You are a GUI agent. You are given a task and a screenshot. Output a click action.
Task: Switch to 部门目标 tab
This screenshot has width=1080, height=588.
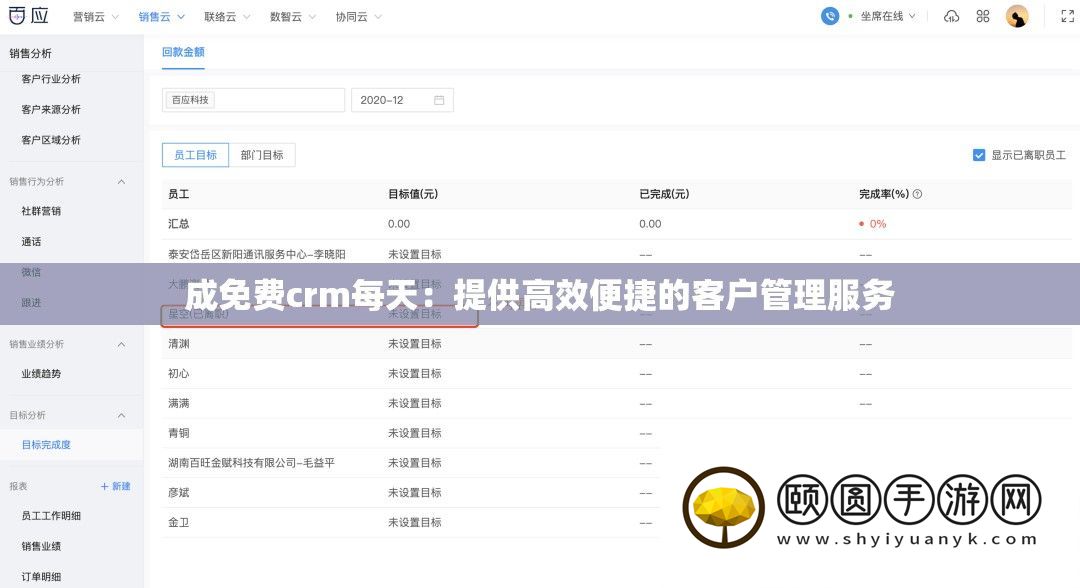[262, 156]
